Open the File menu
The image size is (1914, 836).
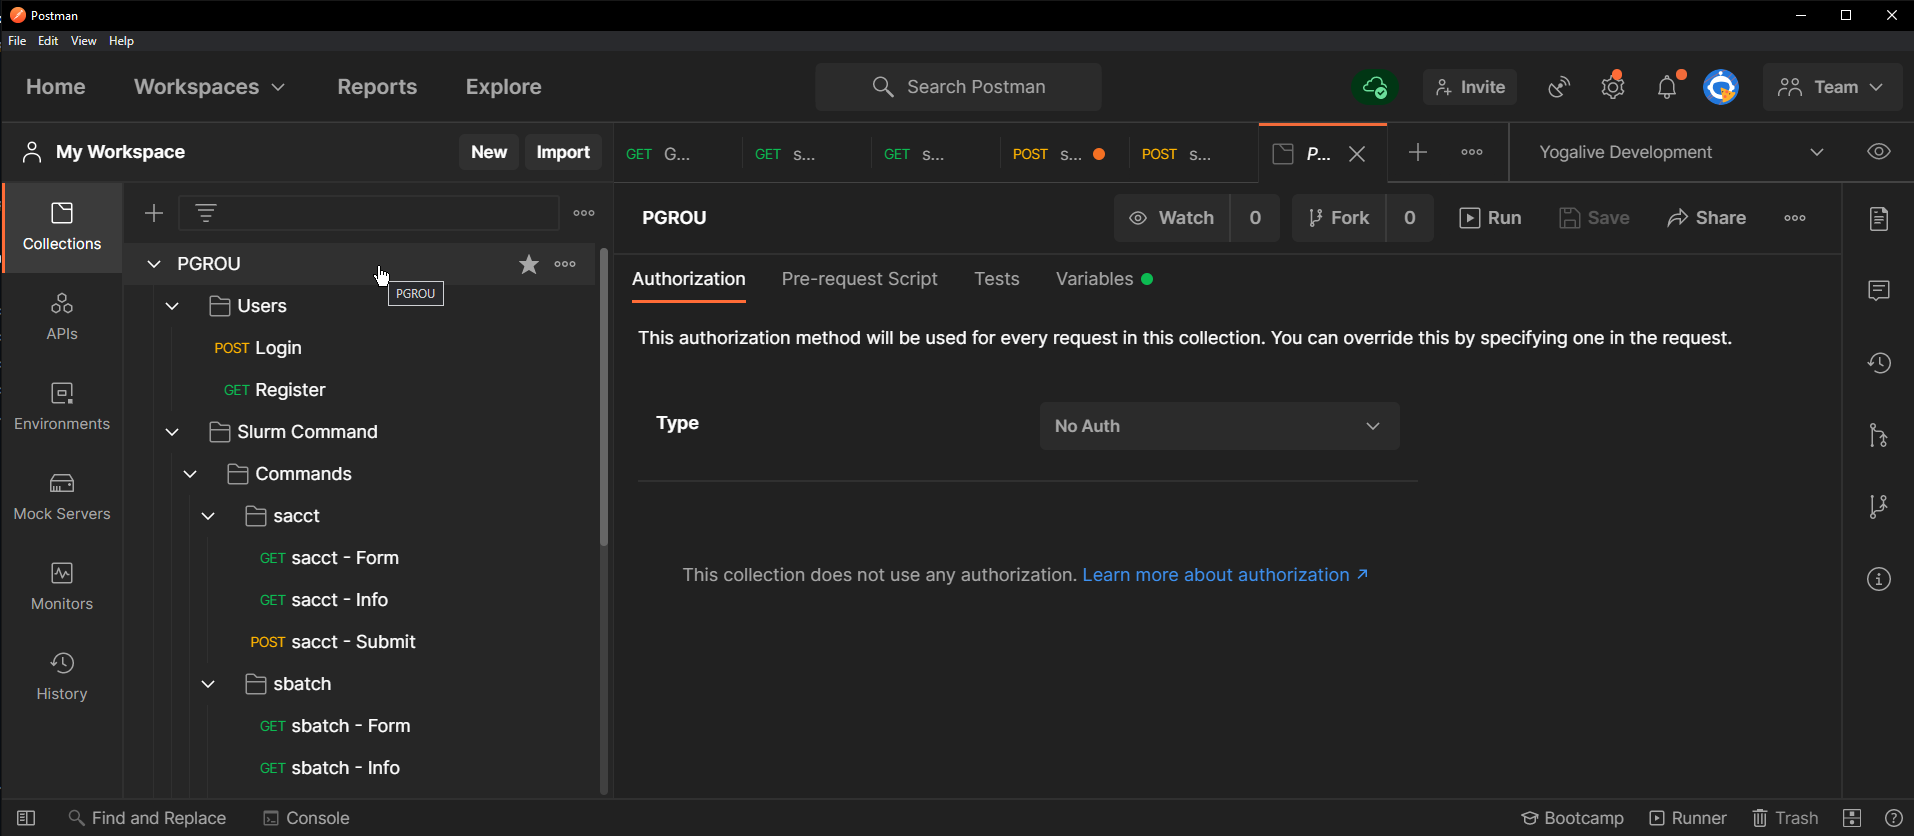coord(17,41)
